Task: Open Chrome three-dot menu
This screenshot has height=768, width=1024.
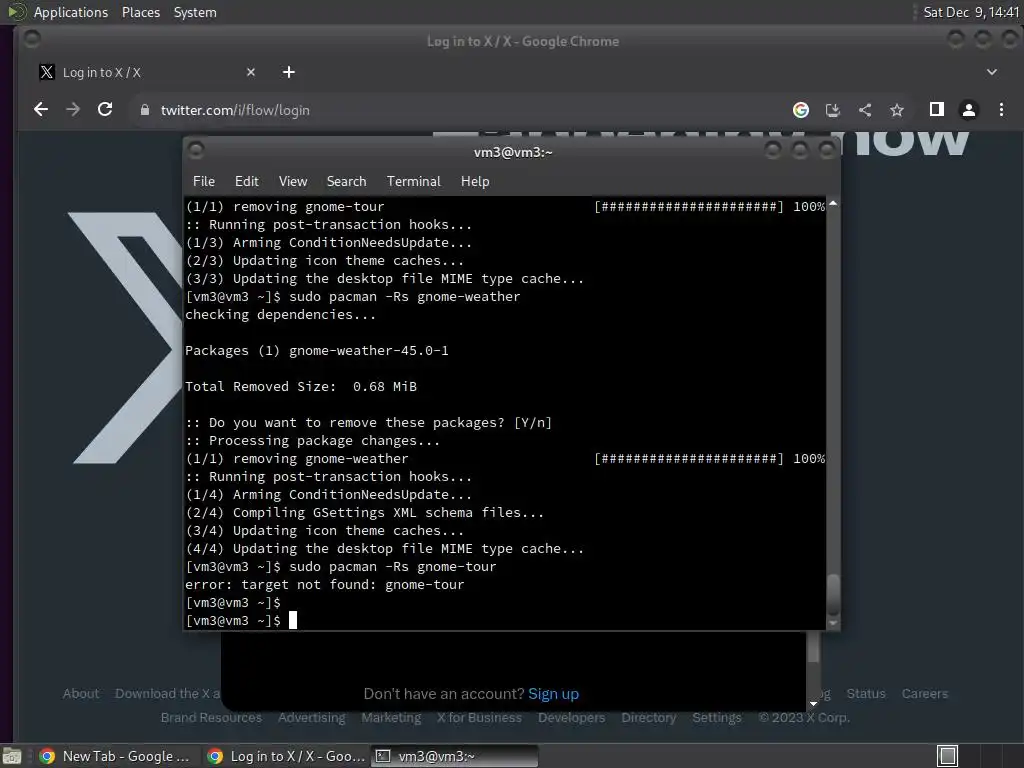Action: click(1001, 110)
